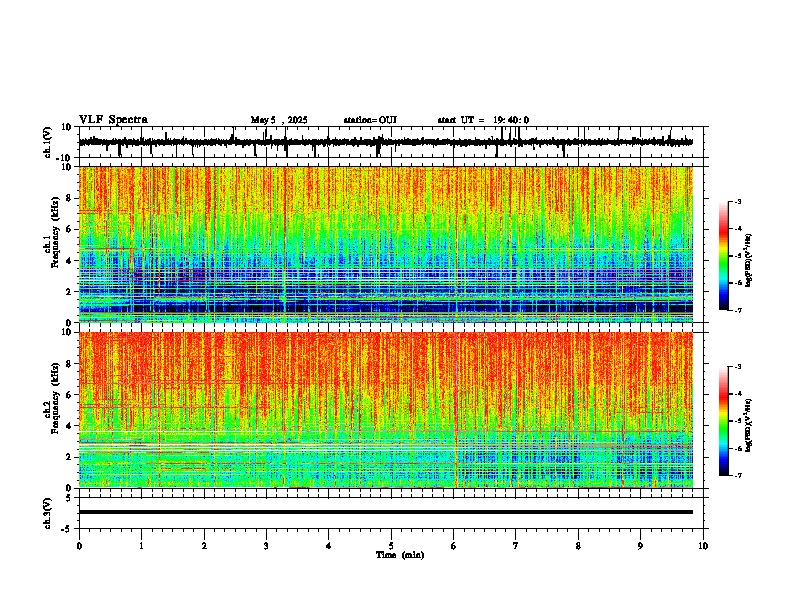Click inside the ch.2 spectrogram panel
This screenshot has height=612, width=792.
coord(386,410)
